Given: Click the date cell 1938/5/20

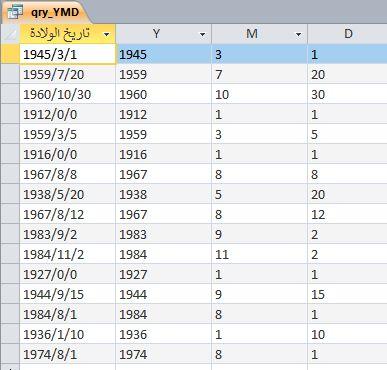Looking at the screenshot, I should point(68,194).
